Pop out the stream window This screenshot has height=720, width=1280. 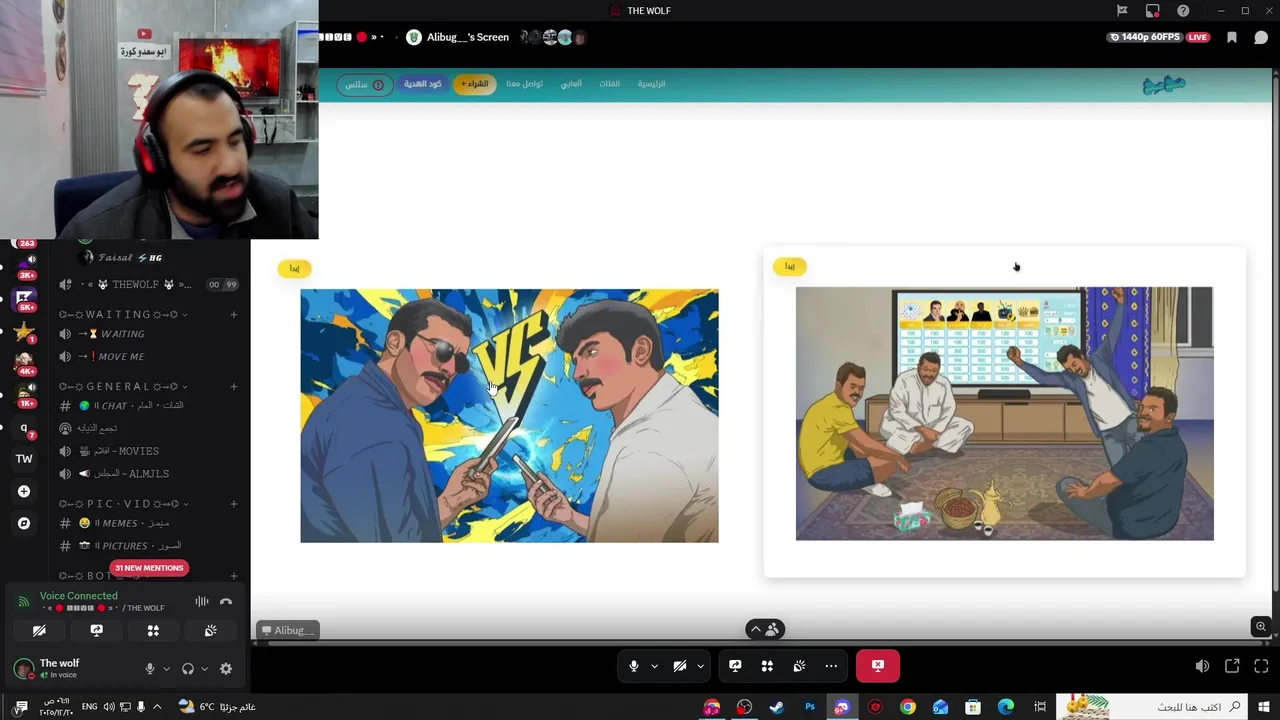pyautogui.click(x=1232, y=666)
